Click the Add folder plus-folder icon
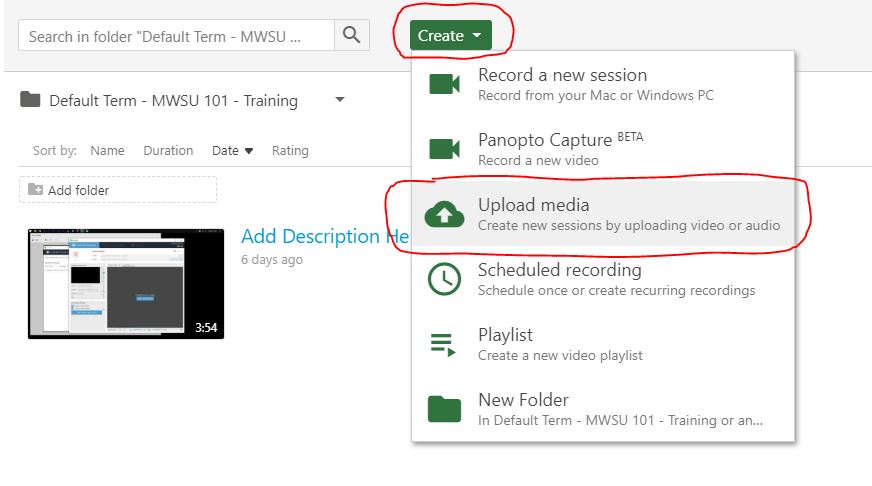 [35, 189]
